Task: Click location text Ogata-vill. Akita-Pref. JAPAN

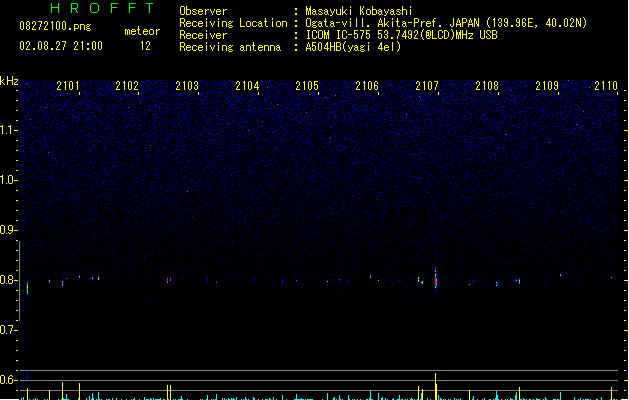Action: click(392, 23)
